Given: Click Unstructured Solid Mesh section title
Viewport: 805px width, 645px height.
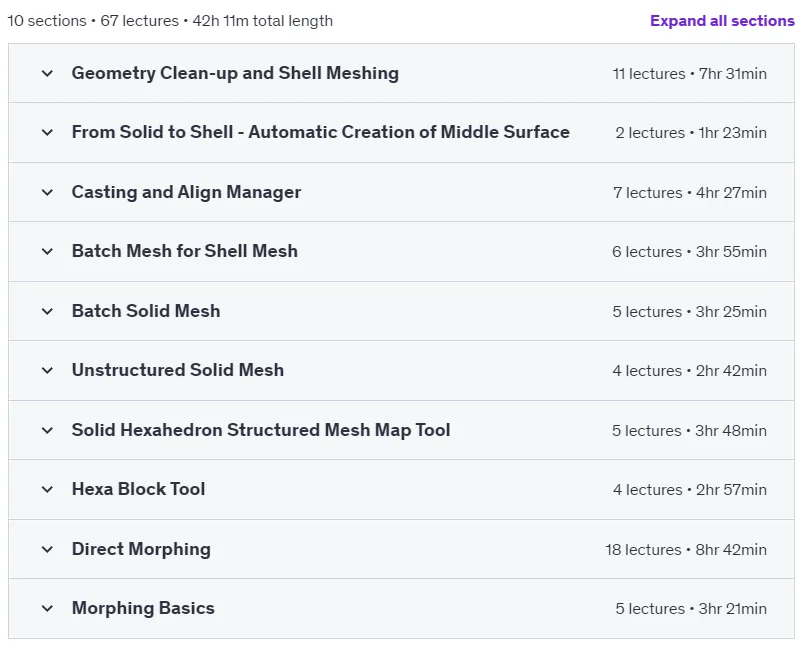Looking at the screenshot, I should 178,370.
